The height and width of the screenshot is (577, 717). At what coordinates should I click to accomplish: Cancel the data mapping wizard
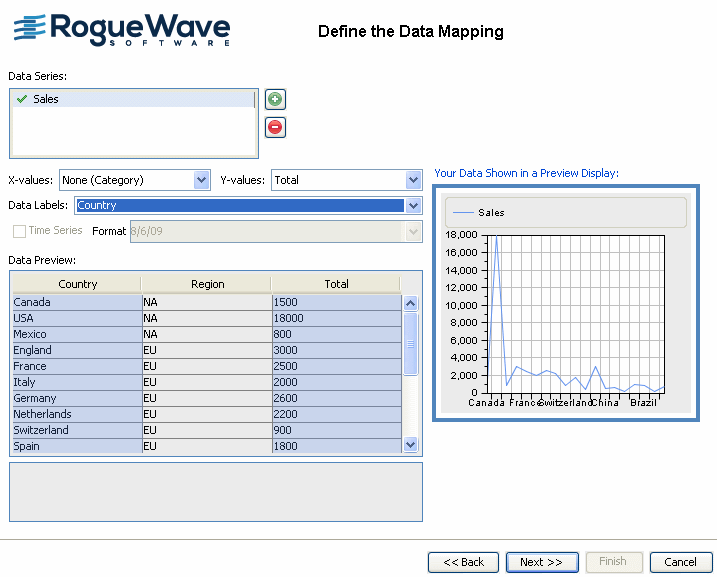680,562
